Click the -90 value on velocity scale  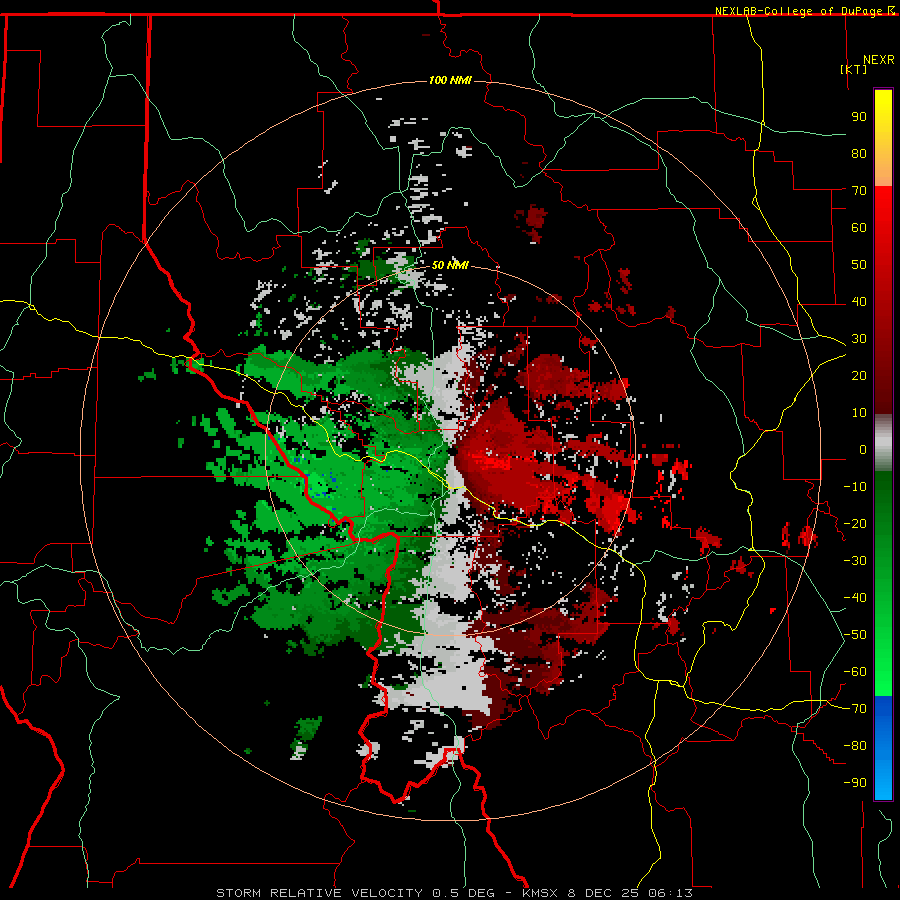(x=855, y=783)
